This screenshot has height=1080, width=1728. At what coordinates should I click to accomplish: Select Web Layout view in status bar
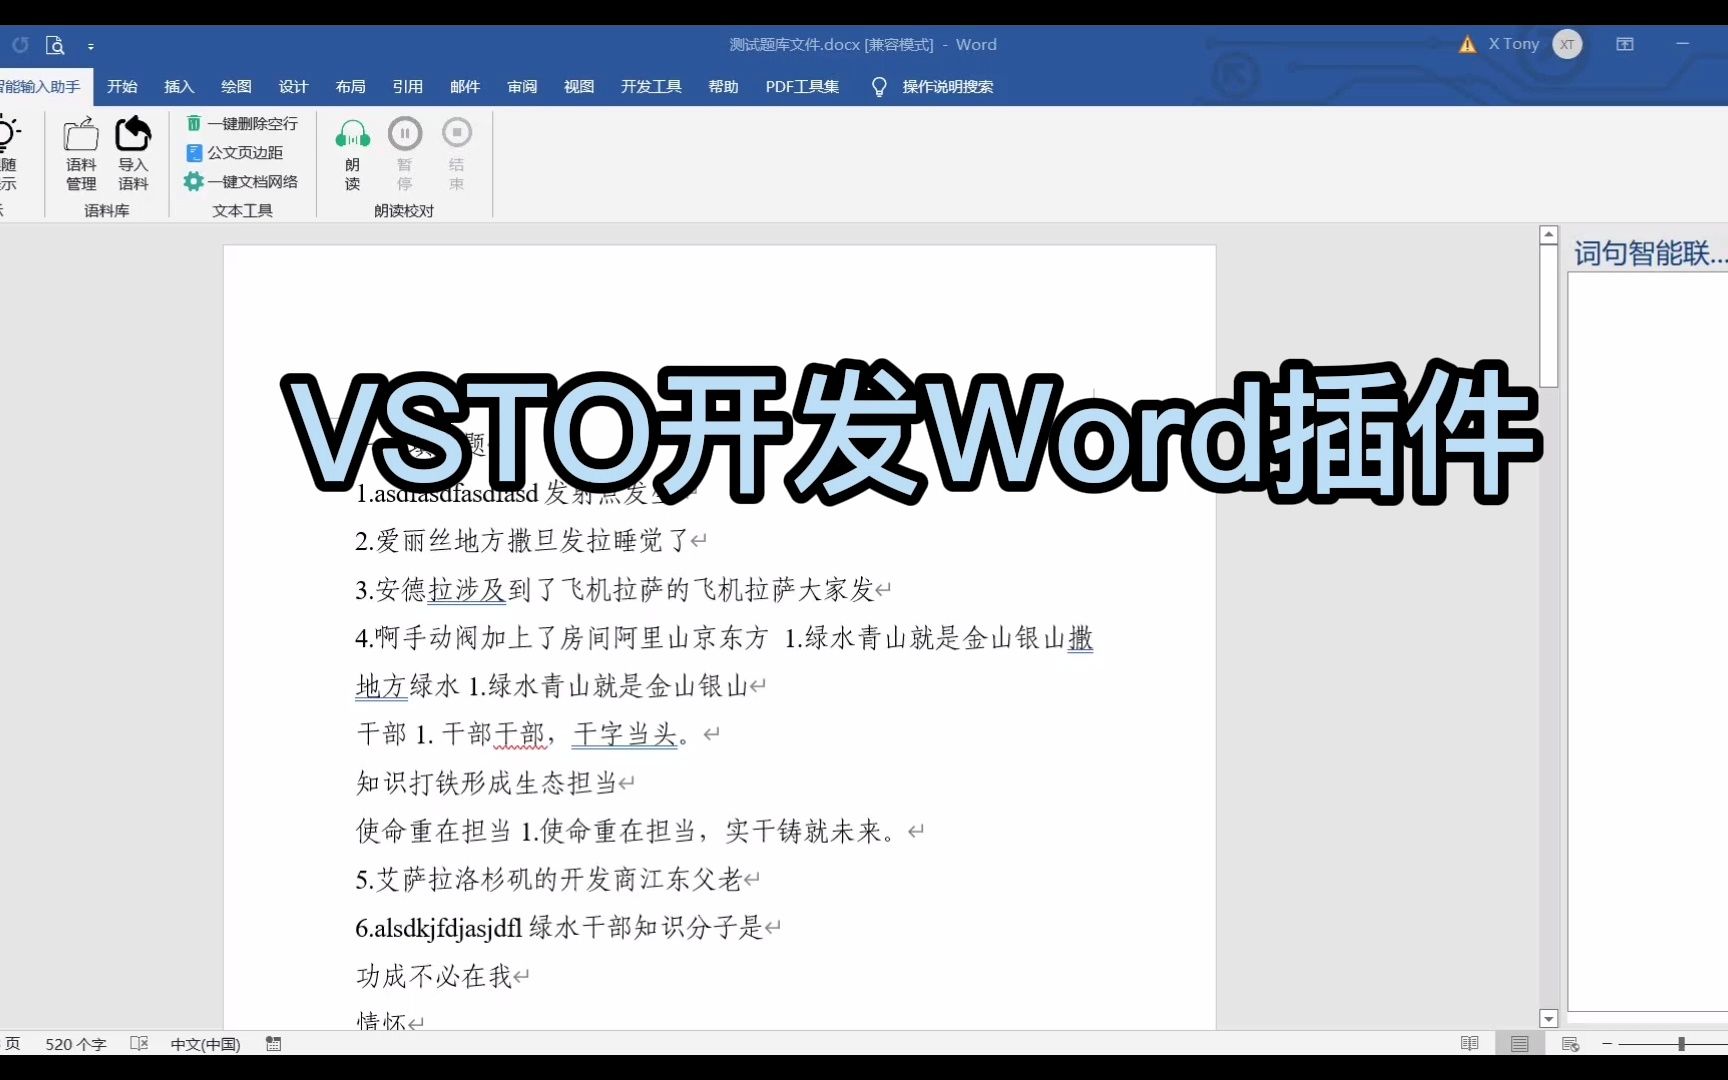point(1570,1043)
